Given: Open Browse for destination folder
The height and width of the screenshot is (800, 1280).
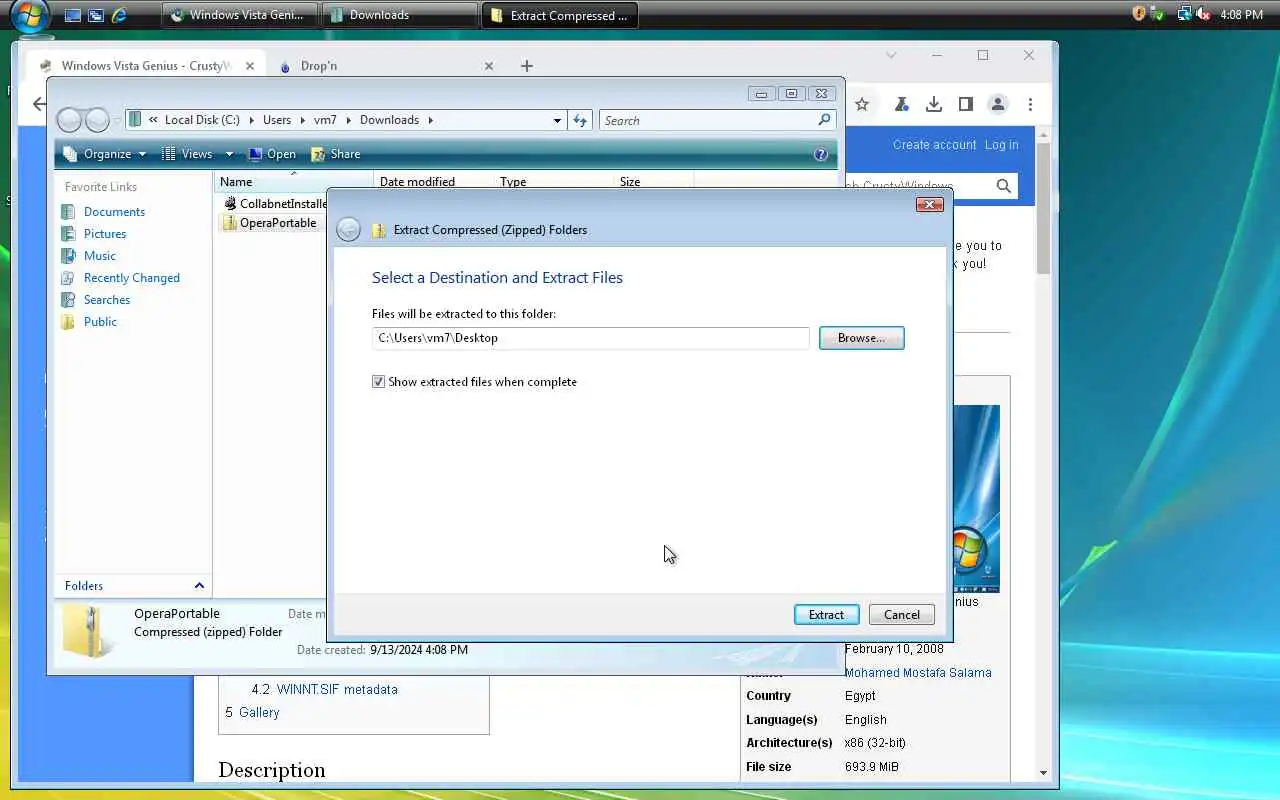Looking at the screenshot, I should click(861, 338).
